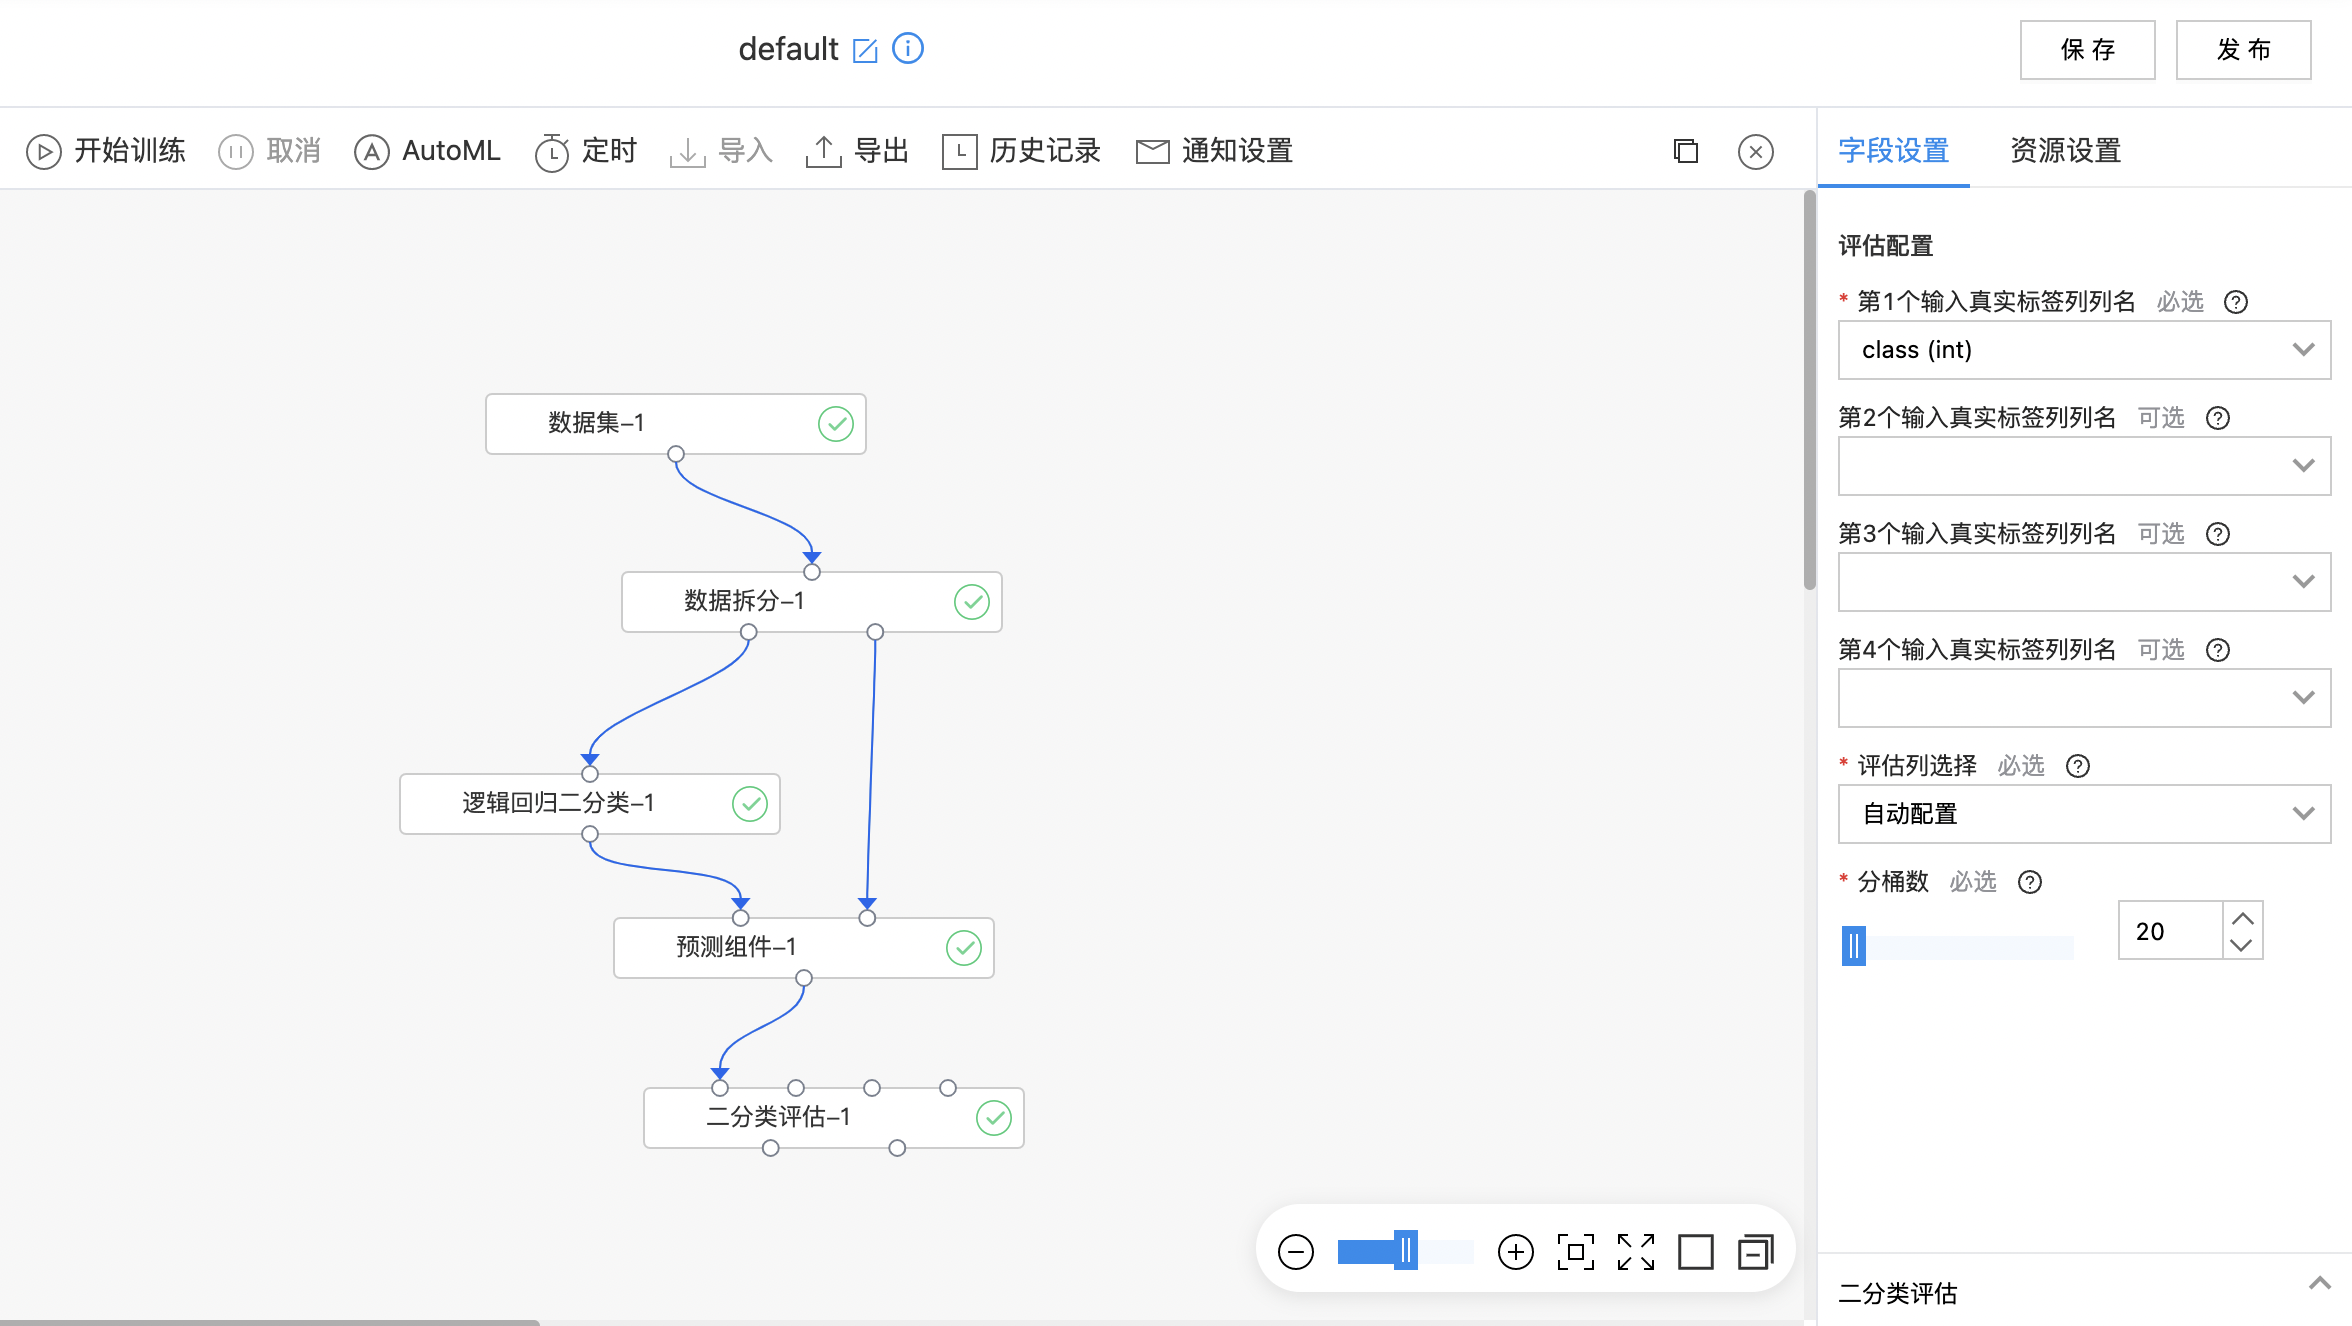Click the collapse nodes icon in the zoom bar
Screen dimensions: 2352x1326
click(1756, 1252)
